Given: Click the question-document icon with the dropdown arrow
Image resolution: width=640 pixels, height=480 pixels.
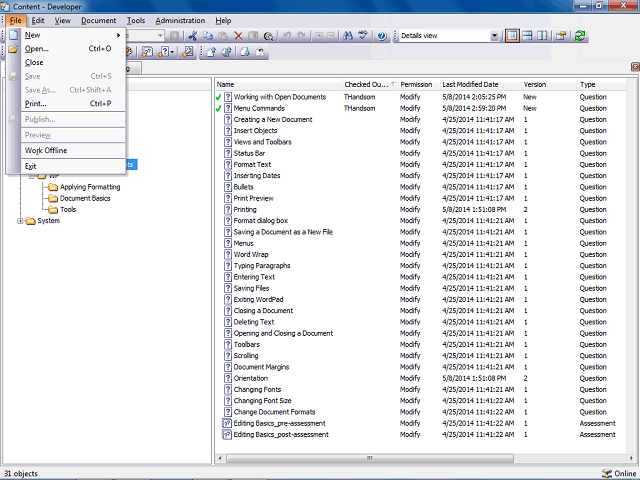Looking at the screenshot, I should (x=164, y=52).
